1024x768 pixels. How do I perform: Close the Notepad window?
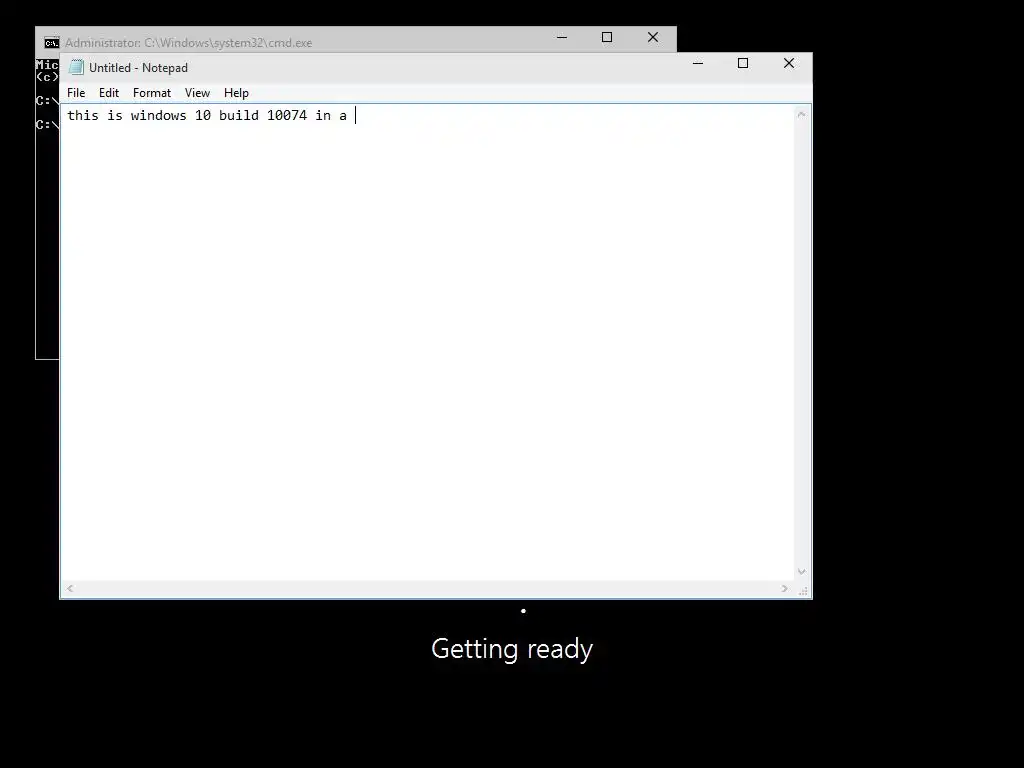click(789, 63)
